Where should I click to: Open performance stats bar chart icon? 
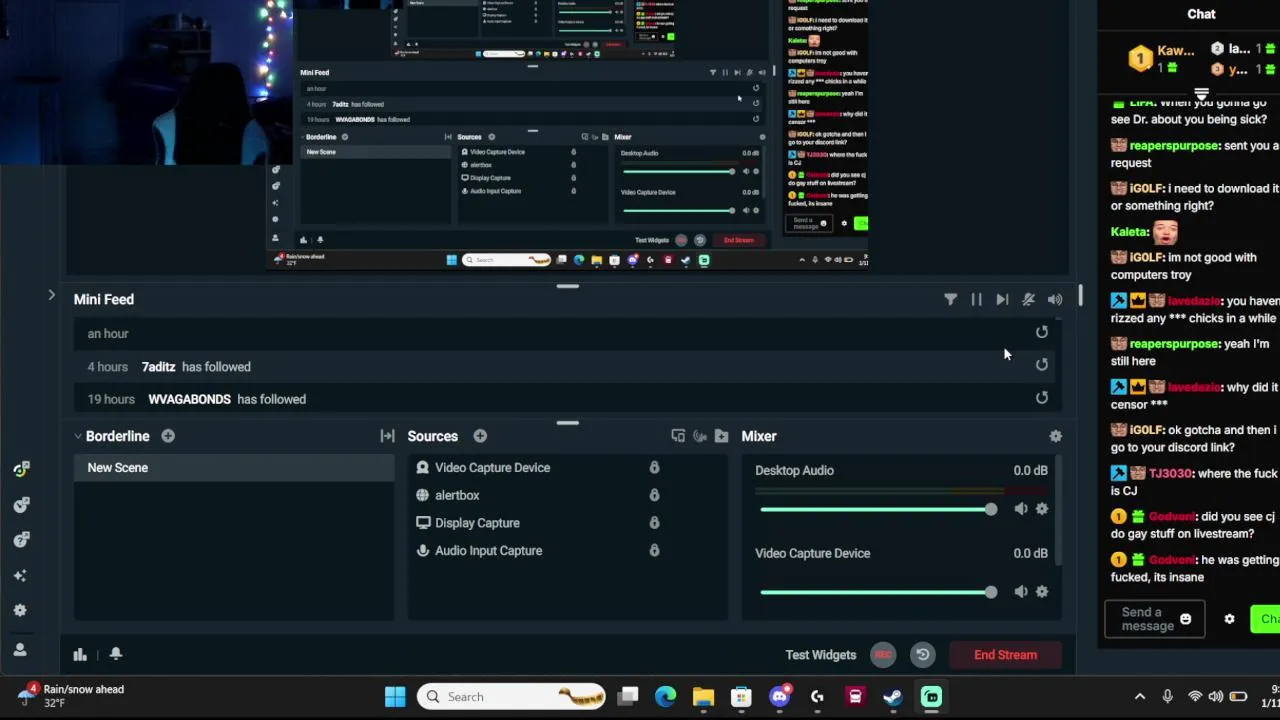(80, 654)
